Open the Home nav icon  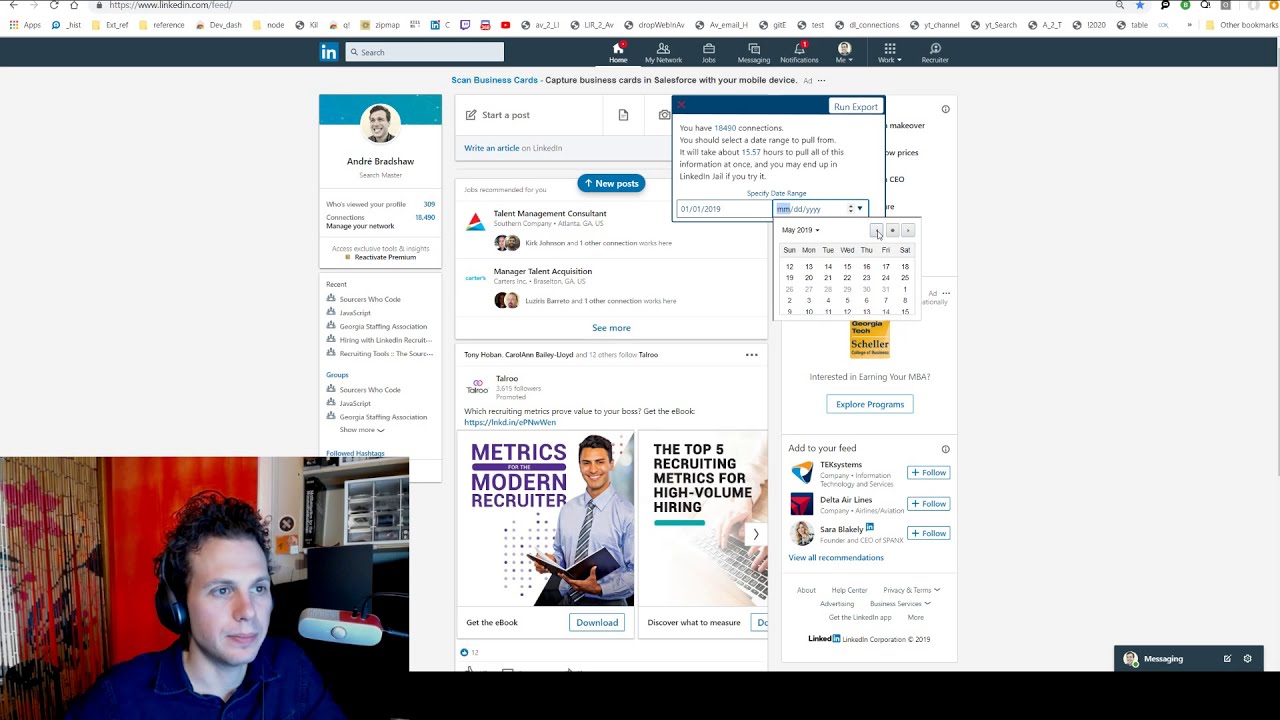tap(618, 52)
